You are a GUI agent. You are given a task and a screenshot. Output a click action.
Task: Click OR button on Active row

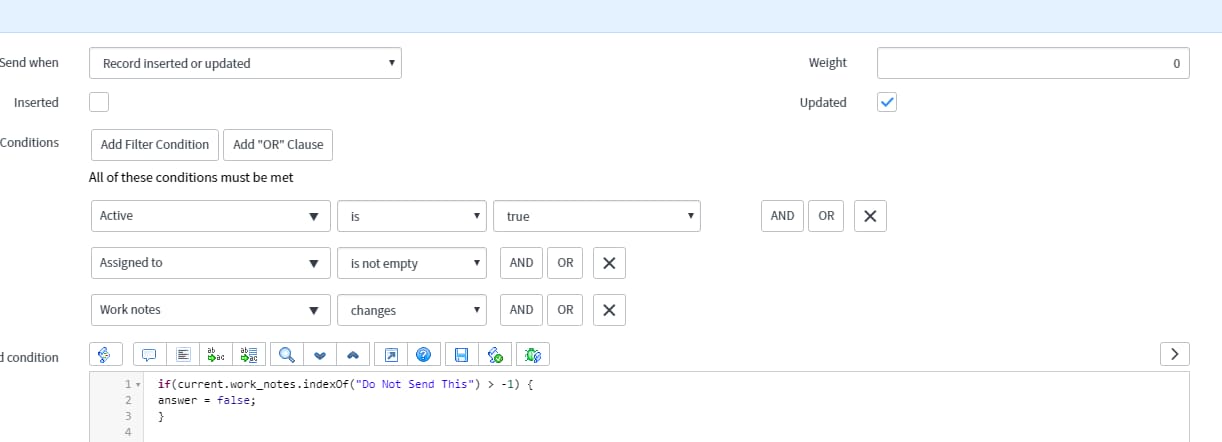[826, 216]
